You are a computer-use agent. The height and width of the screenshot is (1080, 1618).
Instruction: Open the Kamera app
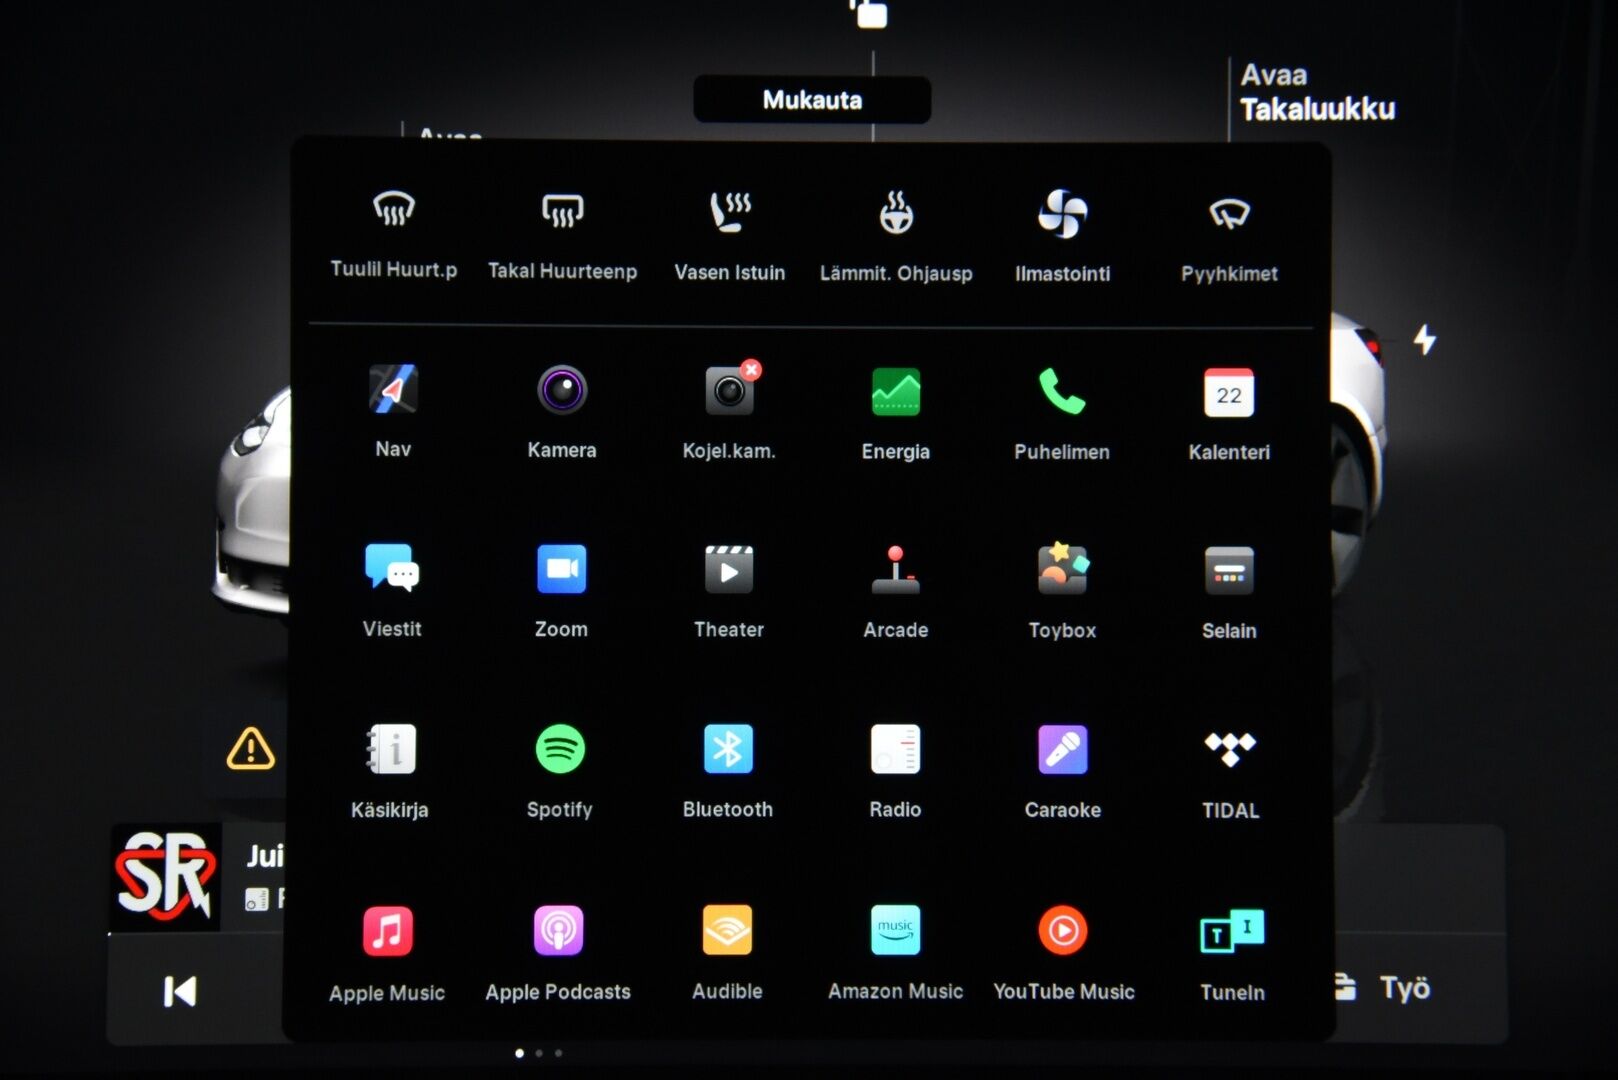pyautogui.click(x=562, y=412)
